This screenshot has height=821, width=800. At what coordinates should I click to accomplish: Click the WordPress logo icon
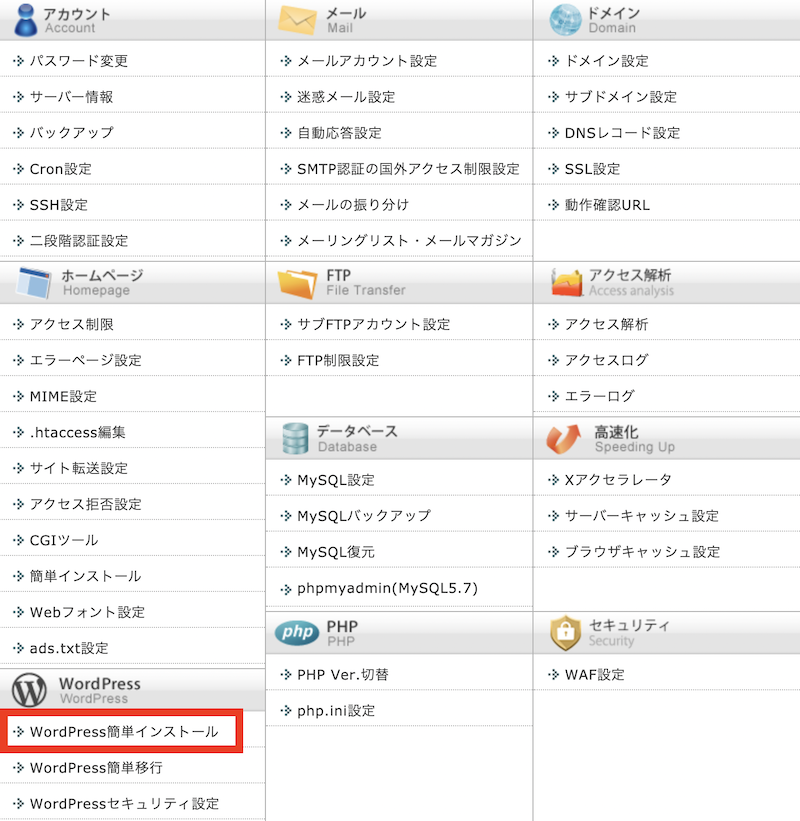coord(29,690)
